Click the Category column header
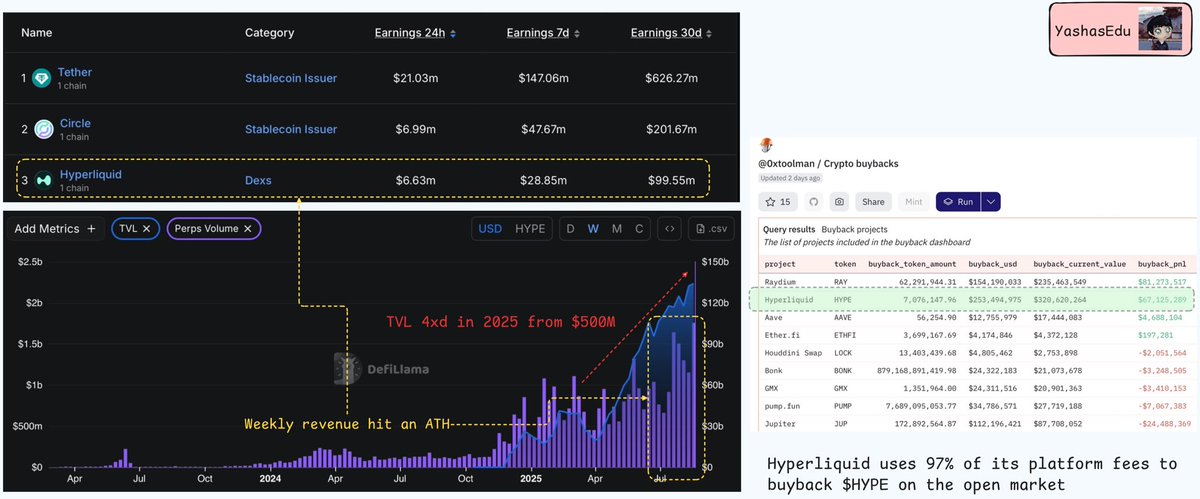 269,33
